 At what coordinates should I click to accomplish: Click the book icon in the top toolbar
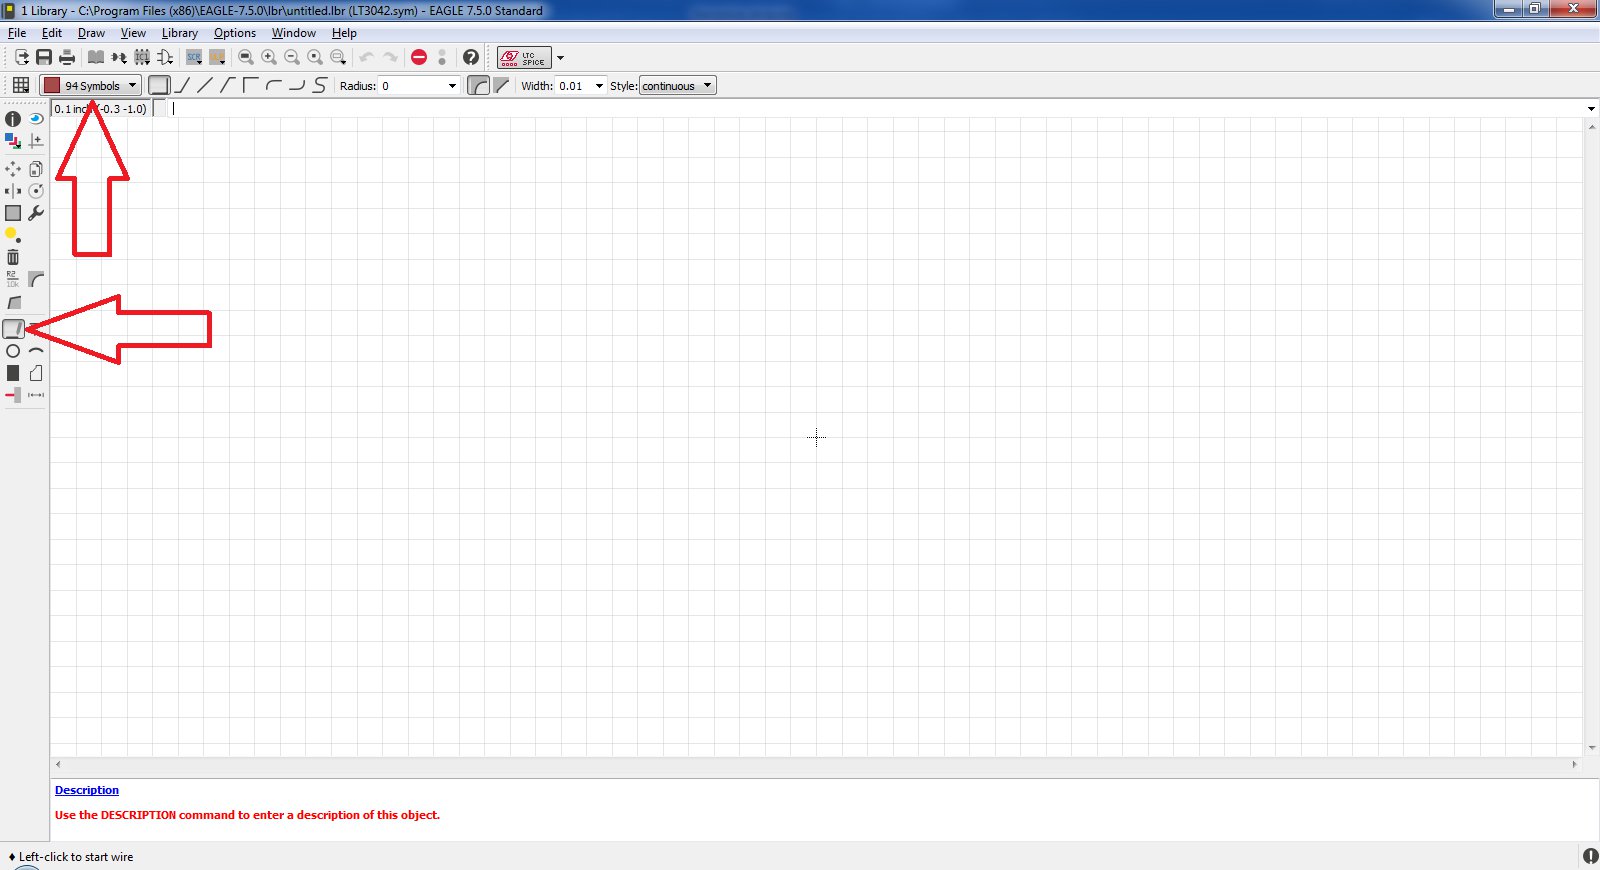[96, 58]
